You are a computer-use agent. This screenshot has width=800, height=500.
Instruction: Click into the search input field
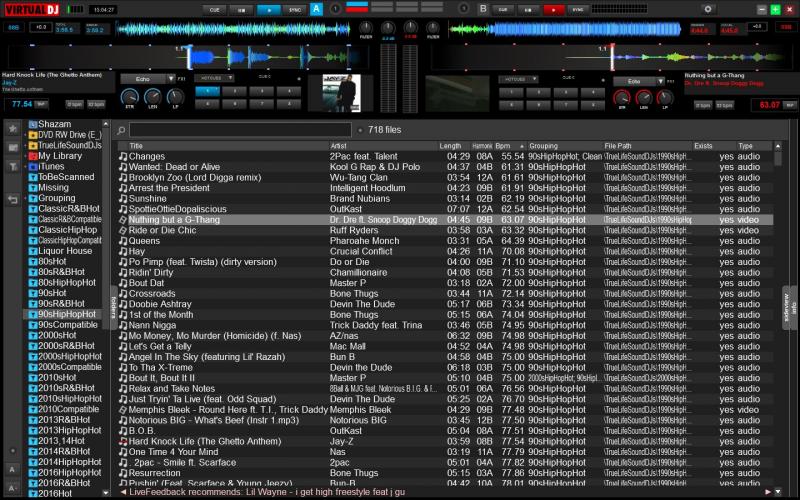(240, 130)
